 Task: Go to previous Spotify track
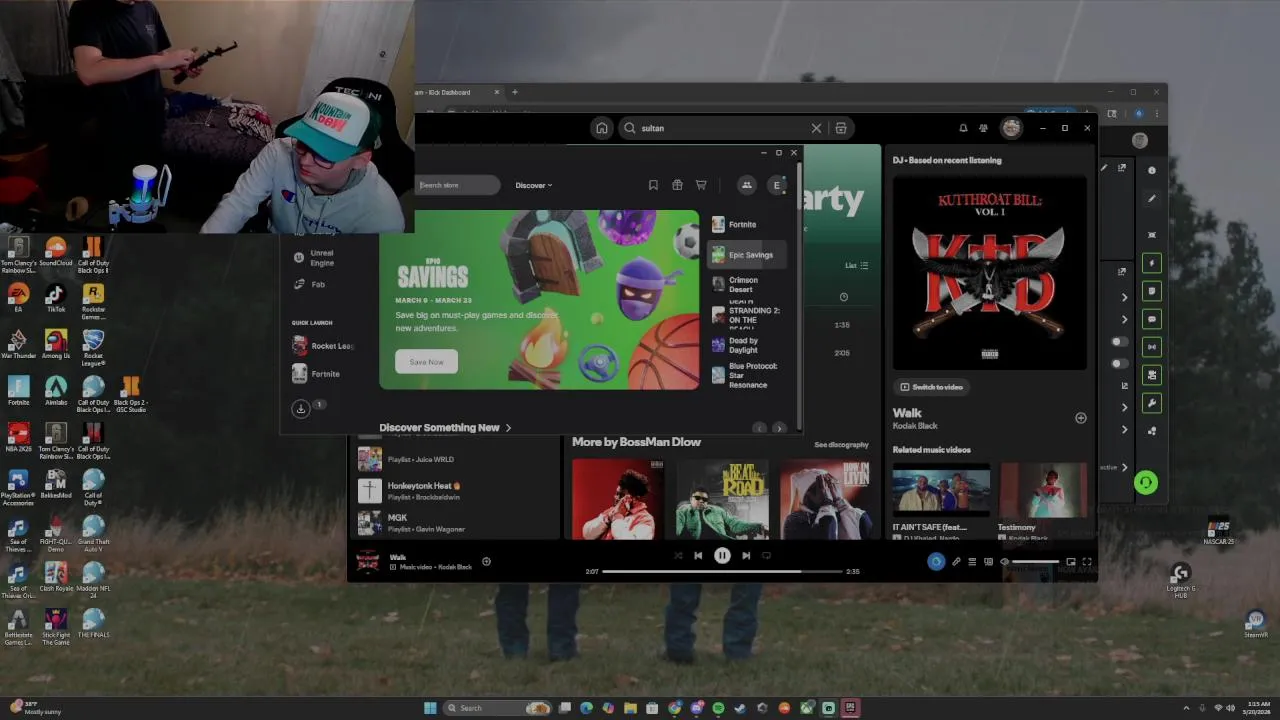coord(698,556)
